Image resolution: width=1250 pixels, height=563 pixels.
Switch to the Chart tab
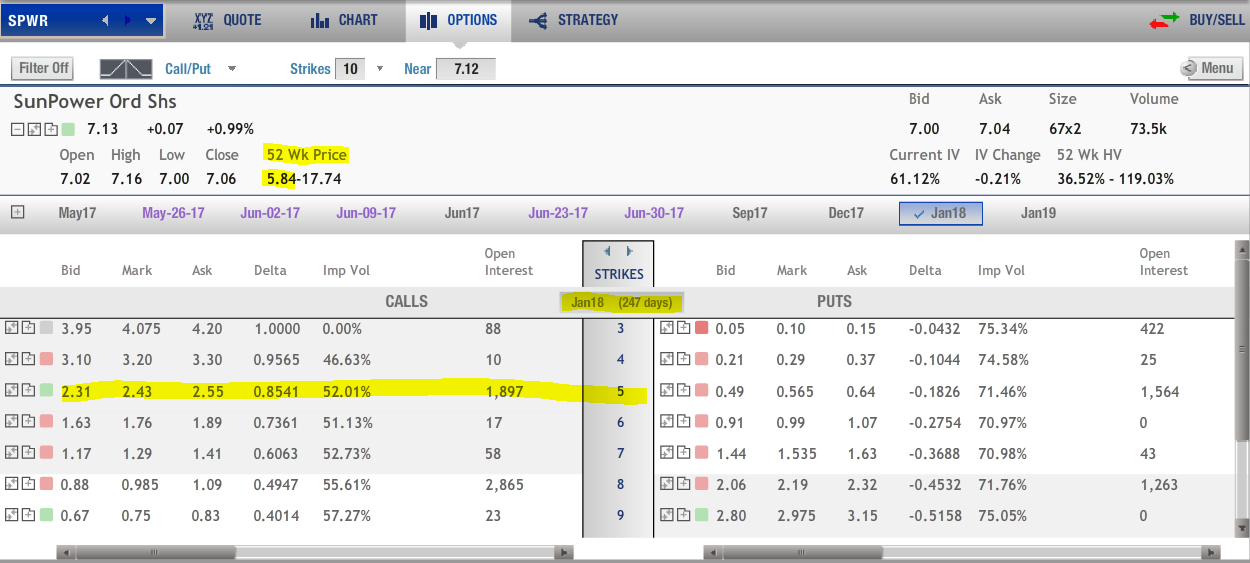pyautogui.click(x=344, y=20)
